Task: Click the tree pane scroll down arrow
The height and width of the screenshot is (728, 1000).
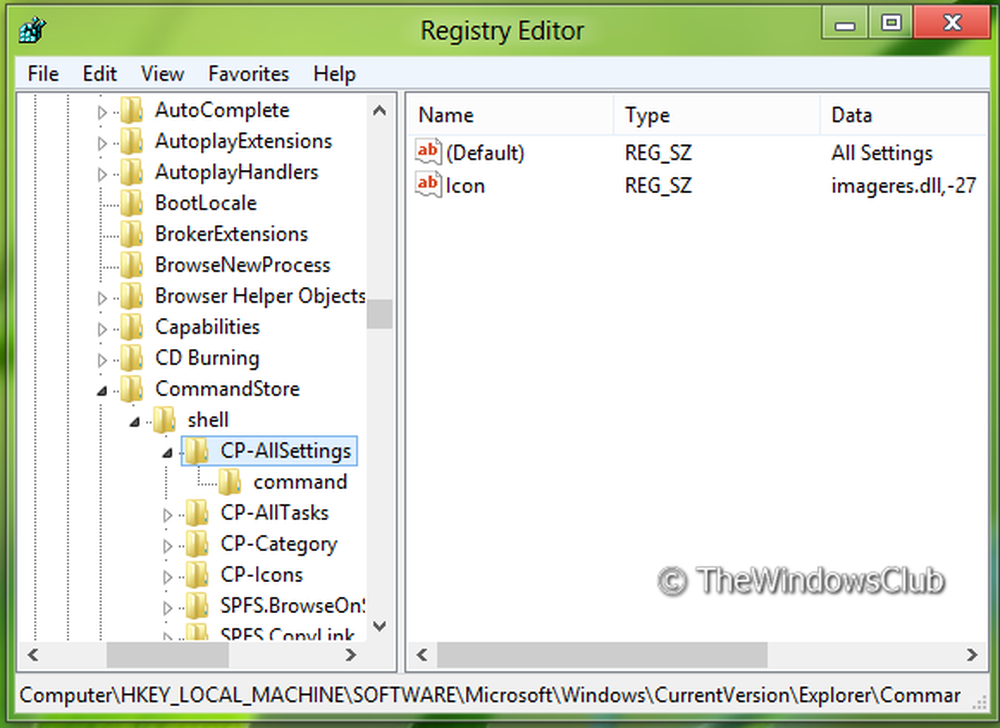Action: click(379, 626)
